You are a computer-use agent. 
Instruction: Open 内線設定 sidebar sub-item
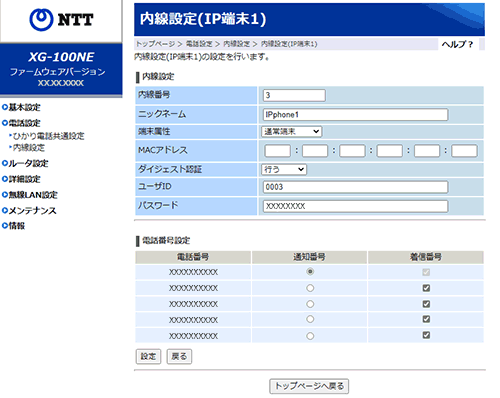[27, 148]
